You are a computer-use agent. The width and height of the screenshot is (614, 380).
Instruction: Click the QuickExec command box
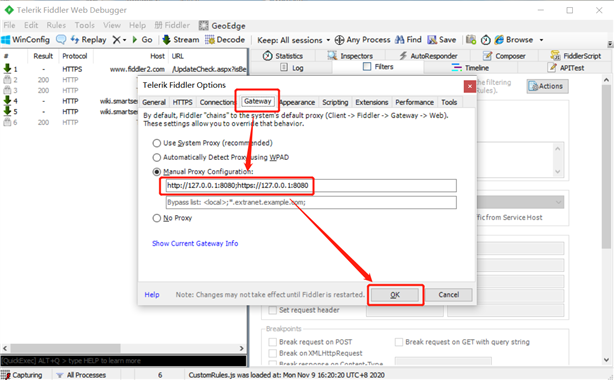(123, 360)
